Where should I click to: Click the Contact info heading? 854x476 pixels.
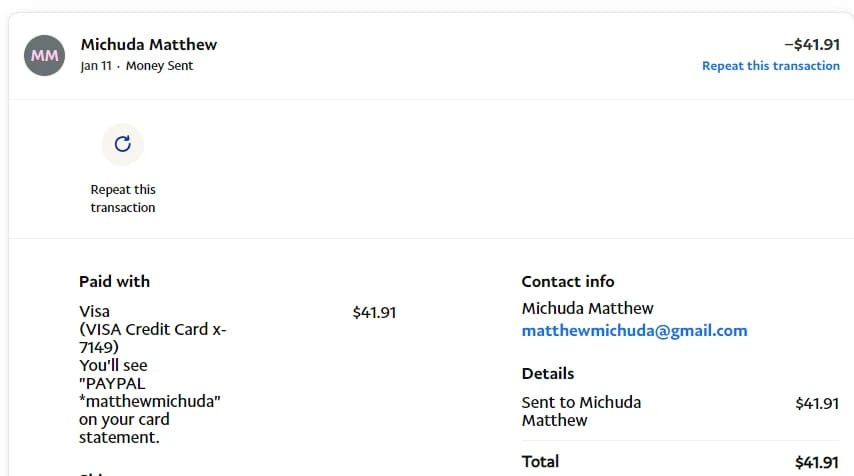click(x=568, y=282)
